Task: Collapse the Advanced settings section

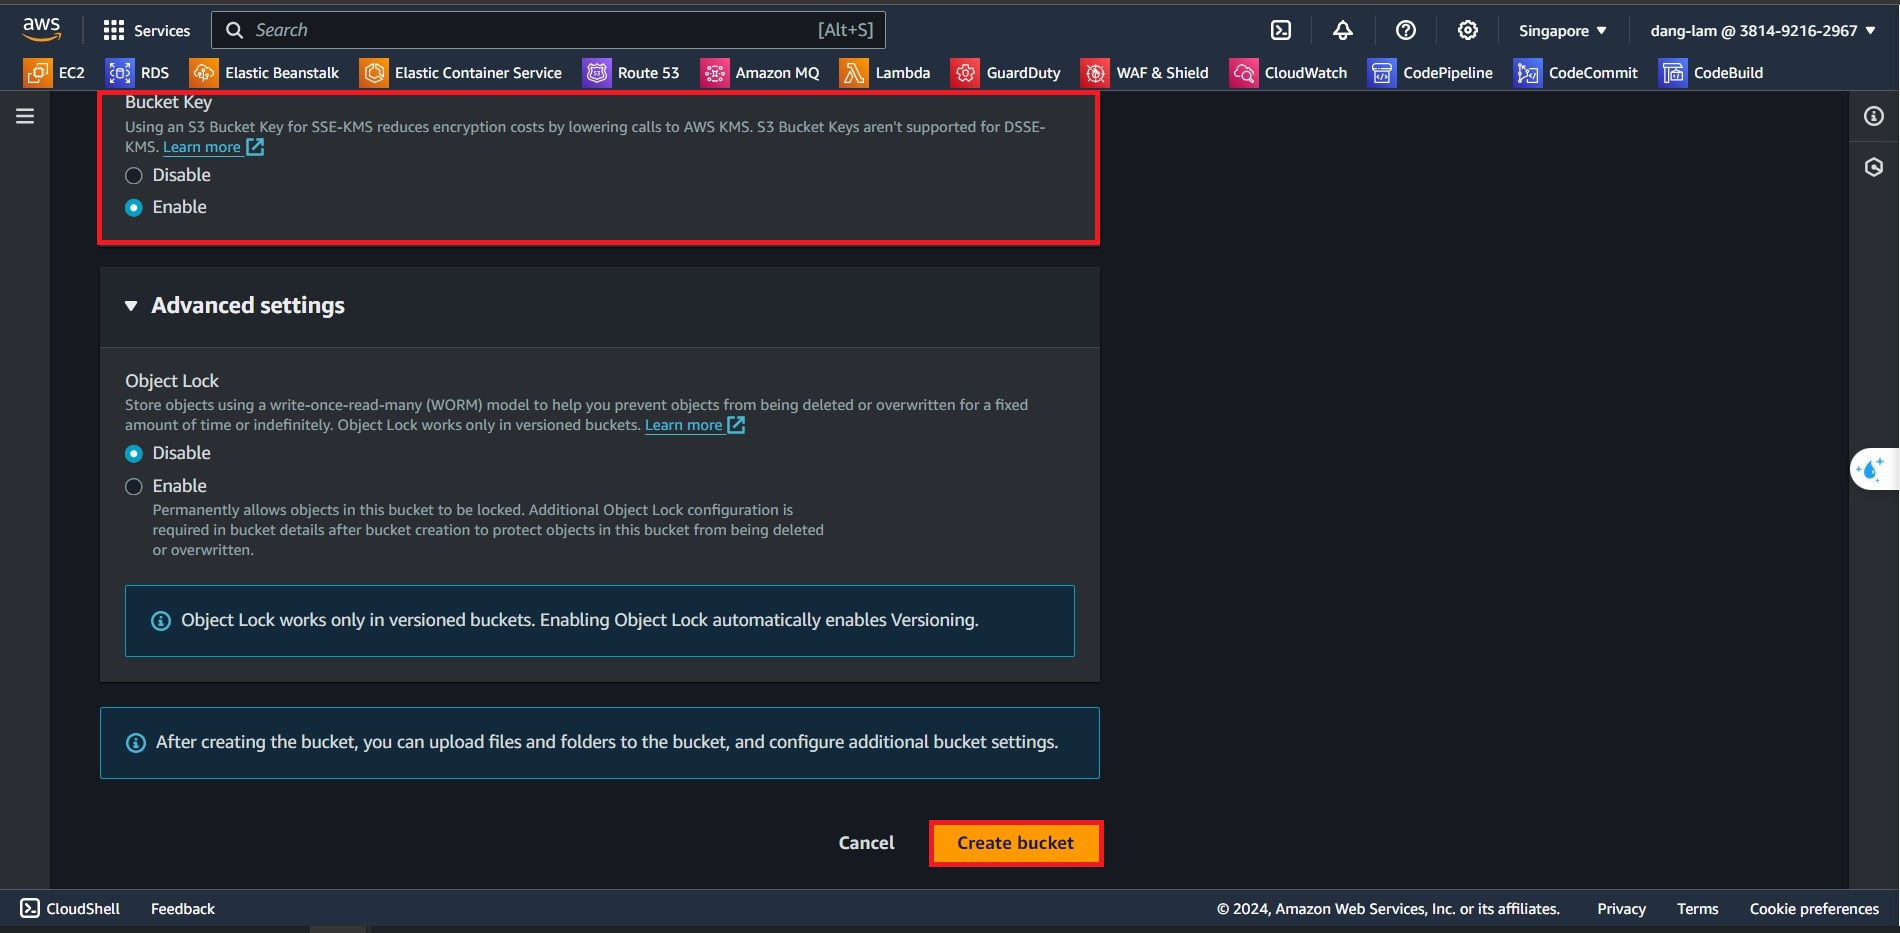Action: (x=131, y=306)
